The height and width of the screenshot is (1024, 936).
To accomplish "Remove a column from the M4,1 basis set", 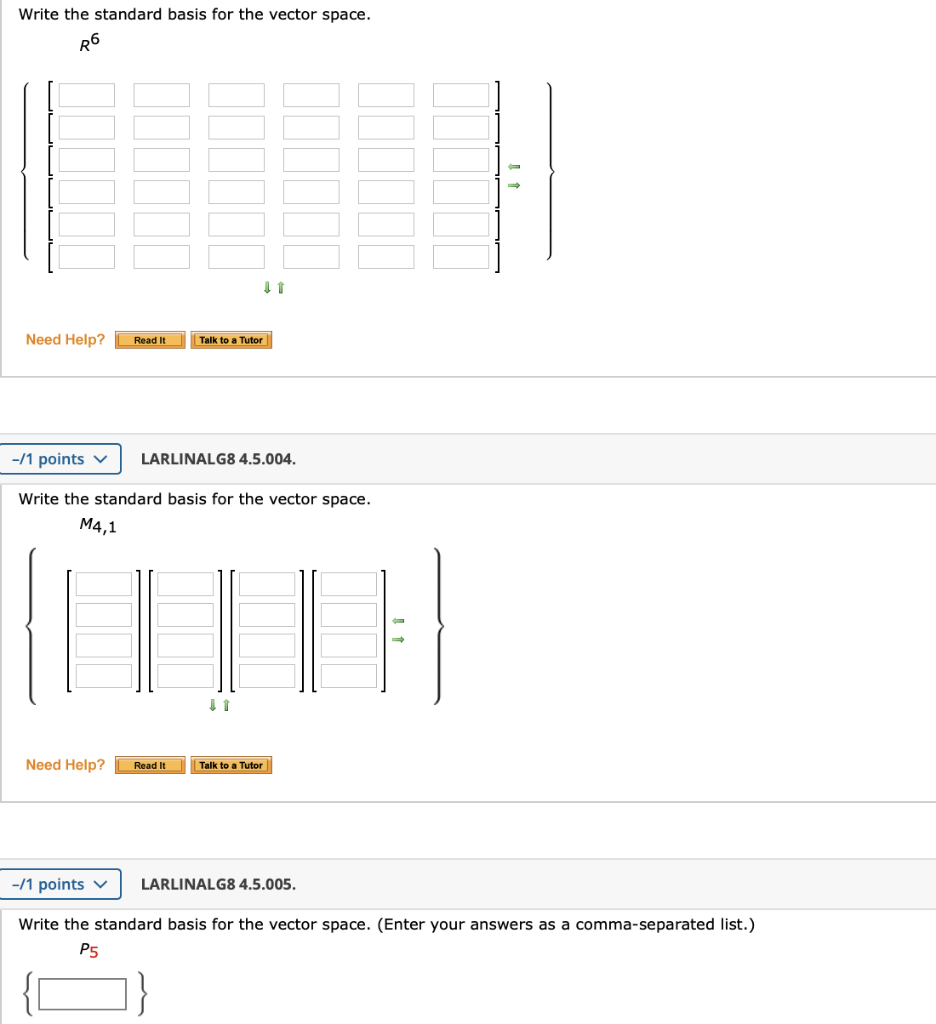I will [398, 620].
